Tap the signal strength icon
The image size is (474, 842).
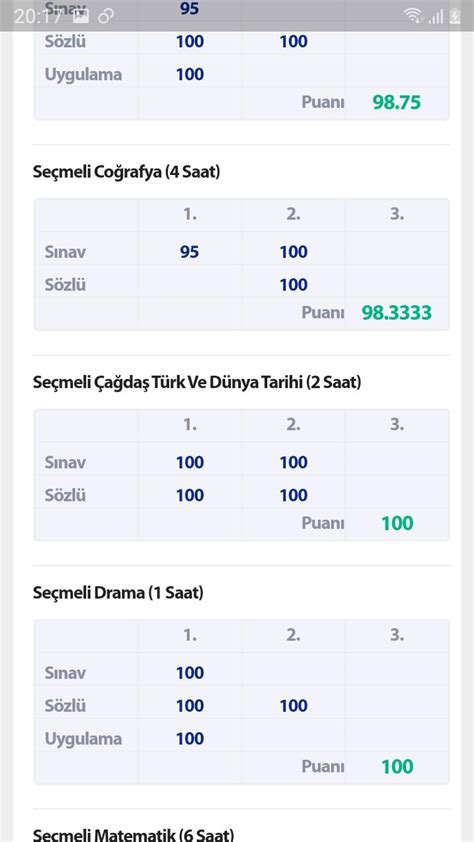(436, 17)
